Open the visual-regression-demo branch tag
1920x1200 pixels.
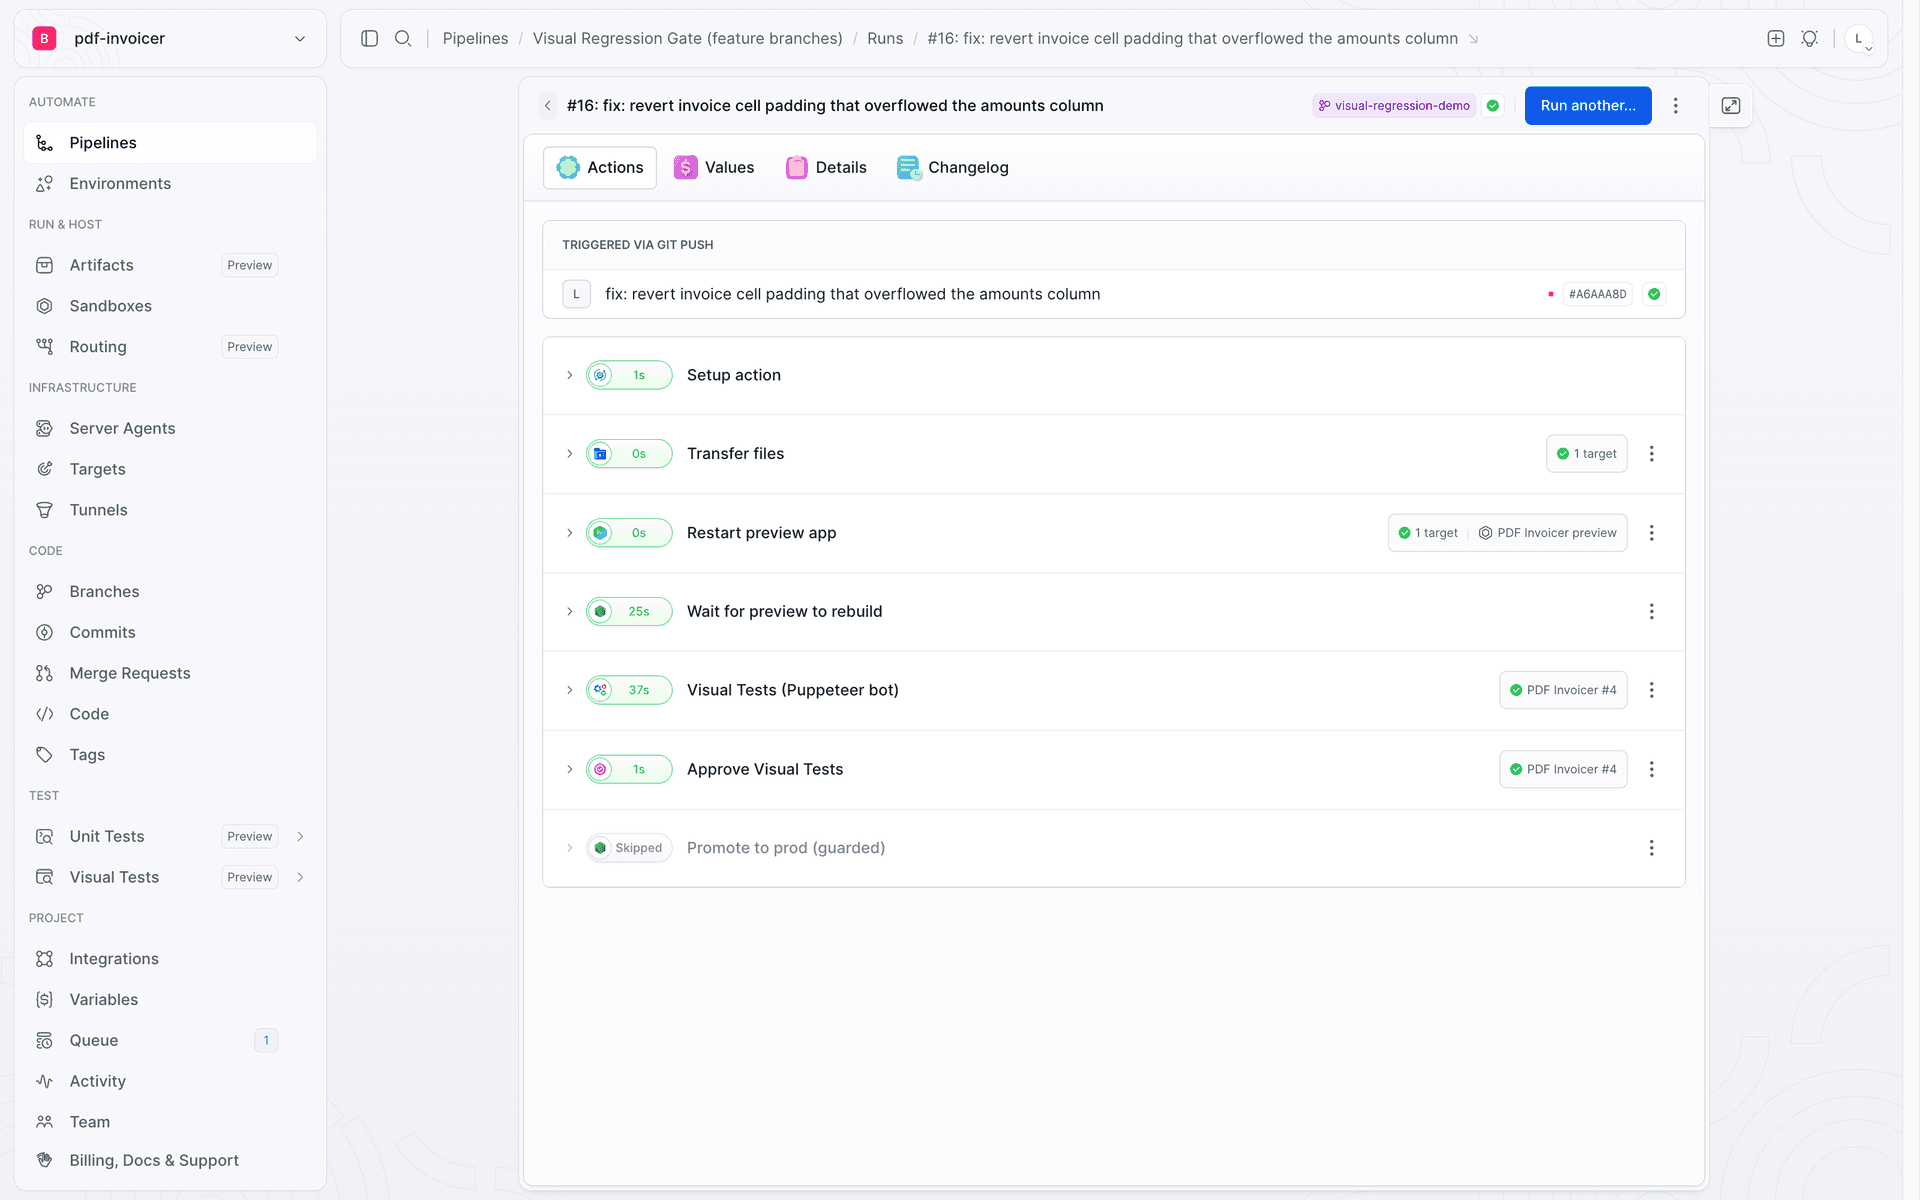click(x=1394, y=105)
